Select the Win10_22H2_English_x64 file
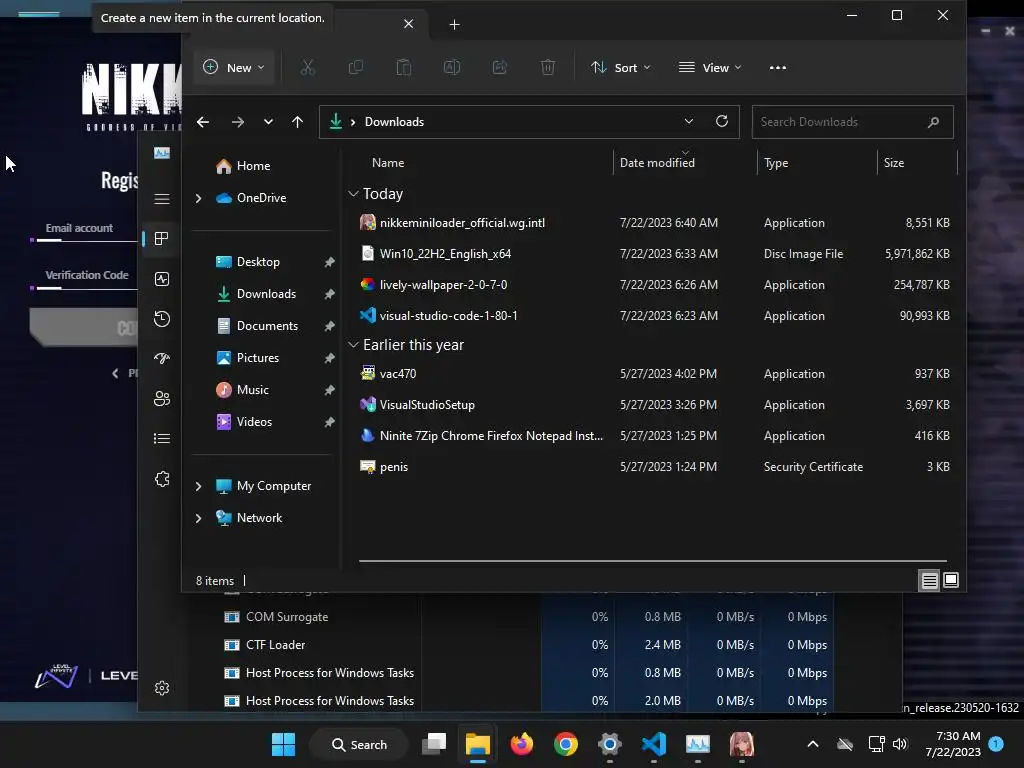Viewport: 1024px width, 768px height. (x=653, y=253)
